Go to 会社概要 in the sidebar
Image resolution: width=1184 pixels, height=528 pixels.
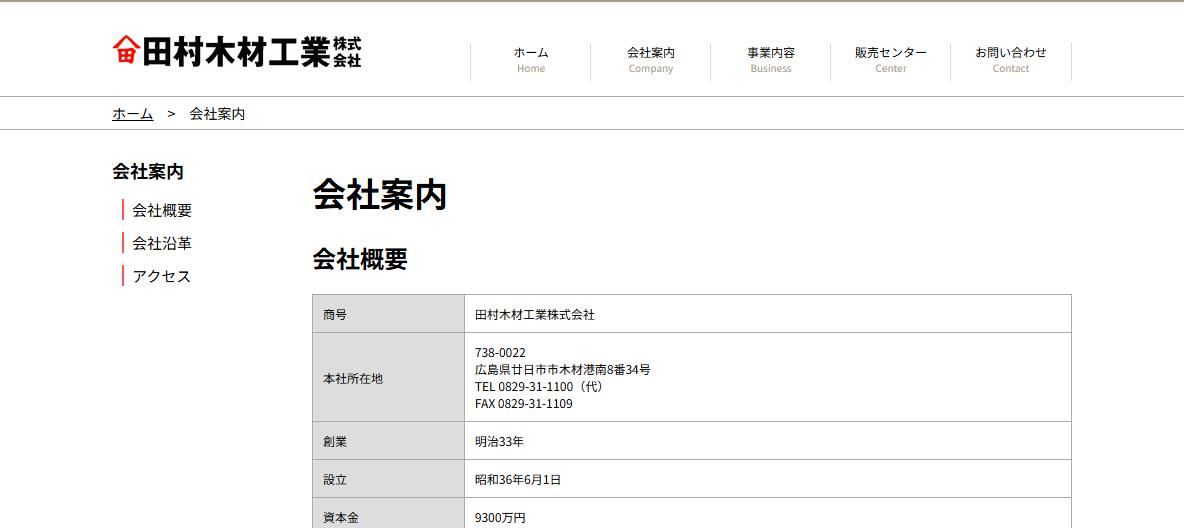tap(162, 211)
